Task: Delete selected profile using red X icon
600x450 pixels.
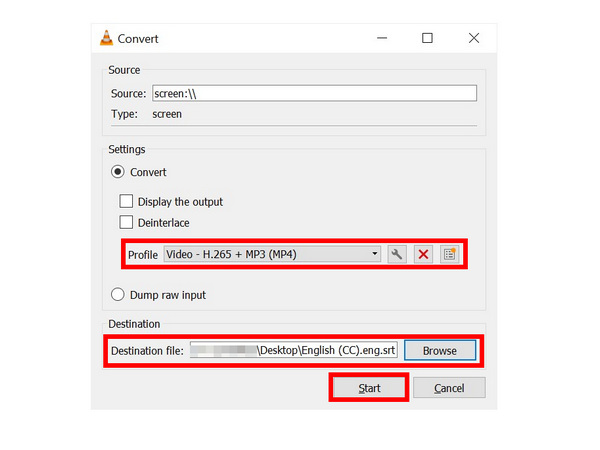Action: (x=423, y=254)
